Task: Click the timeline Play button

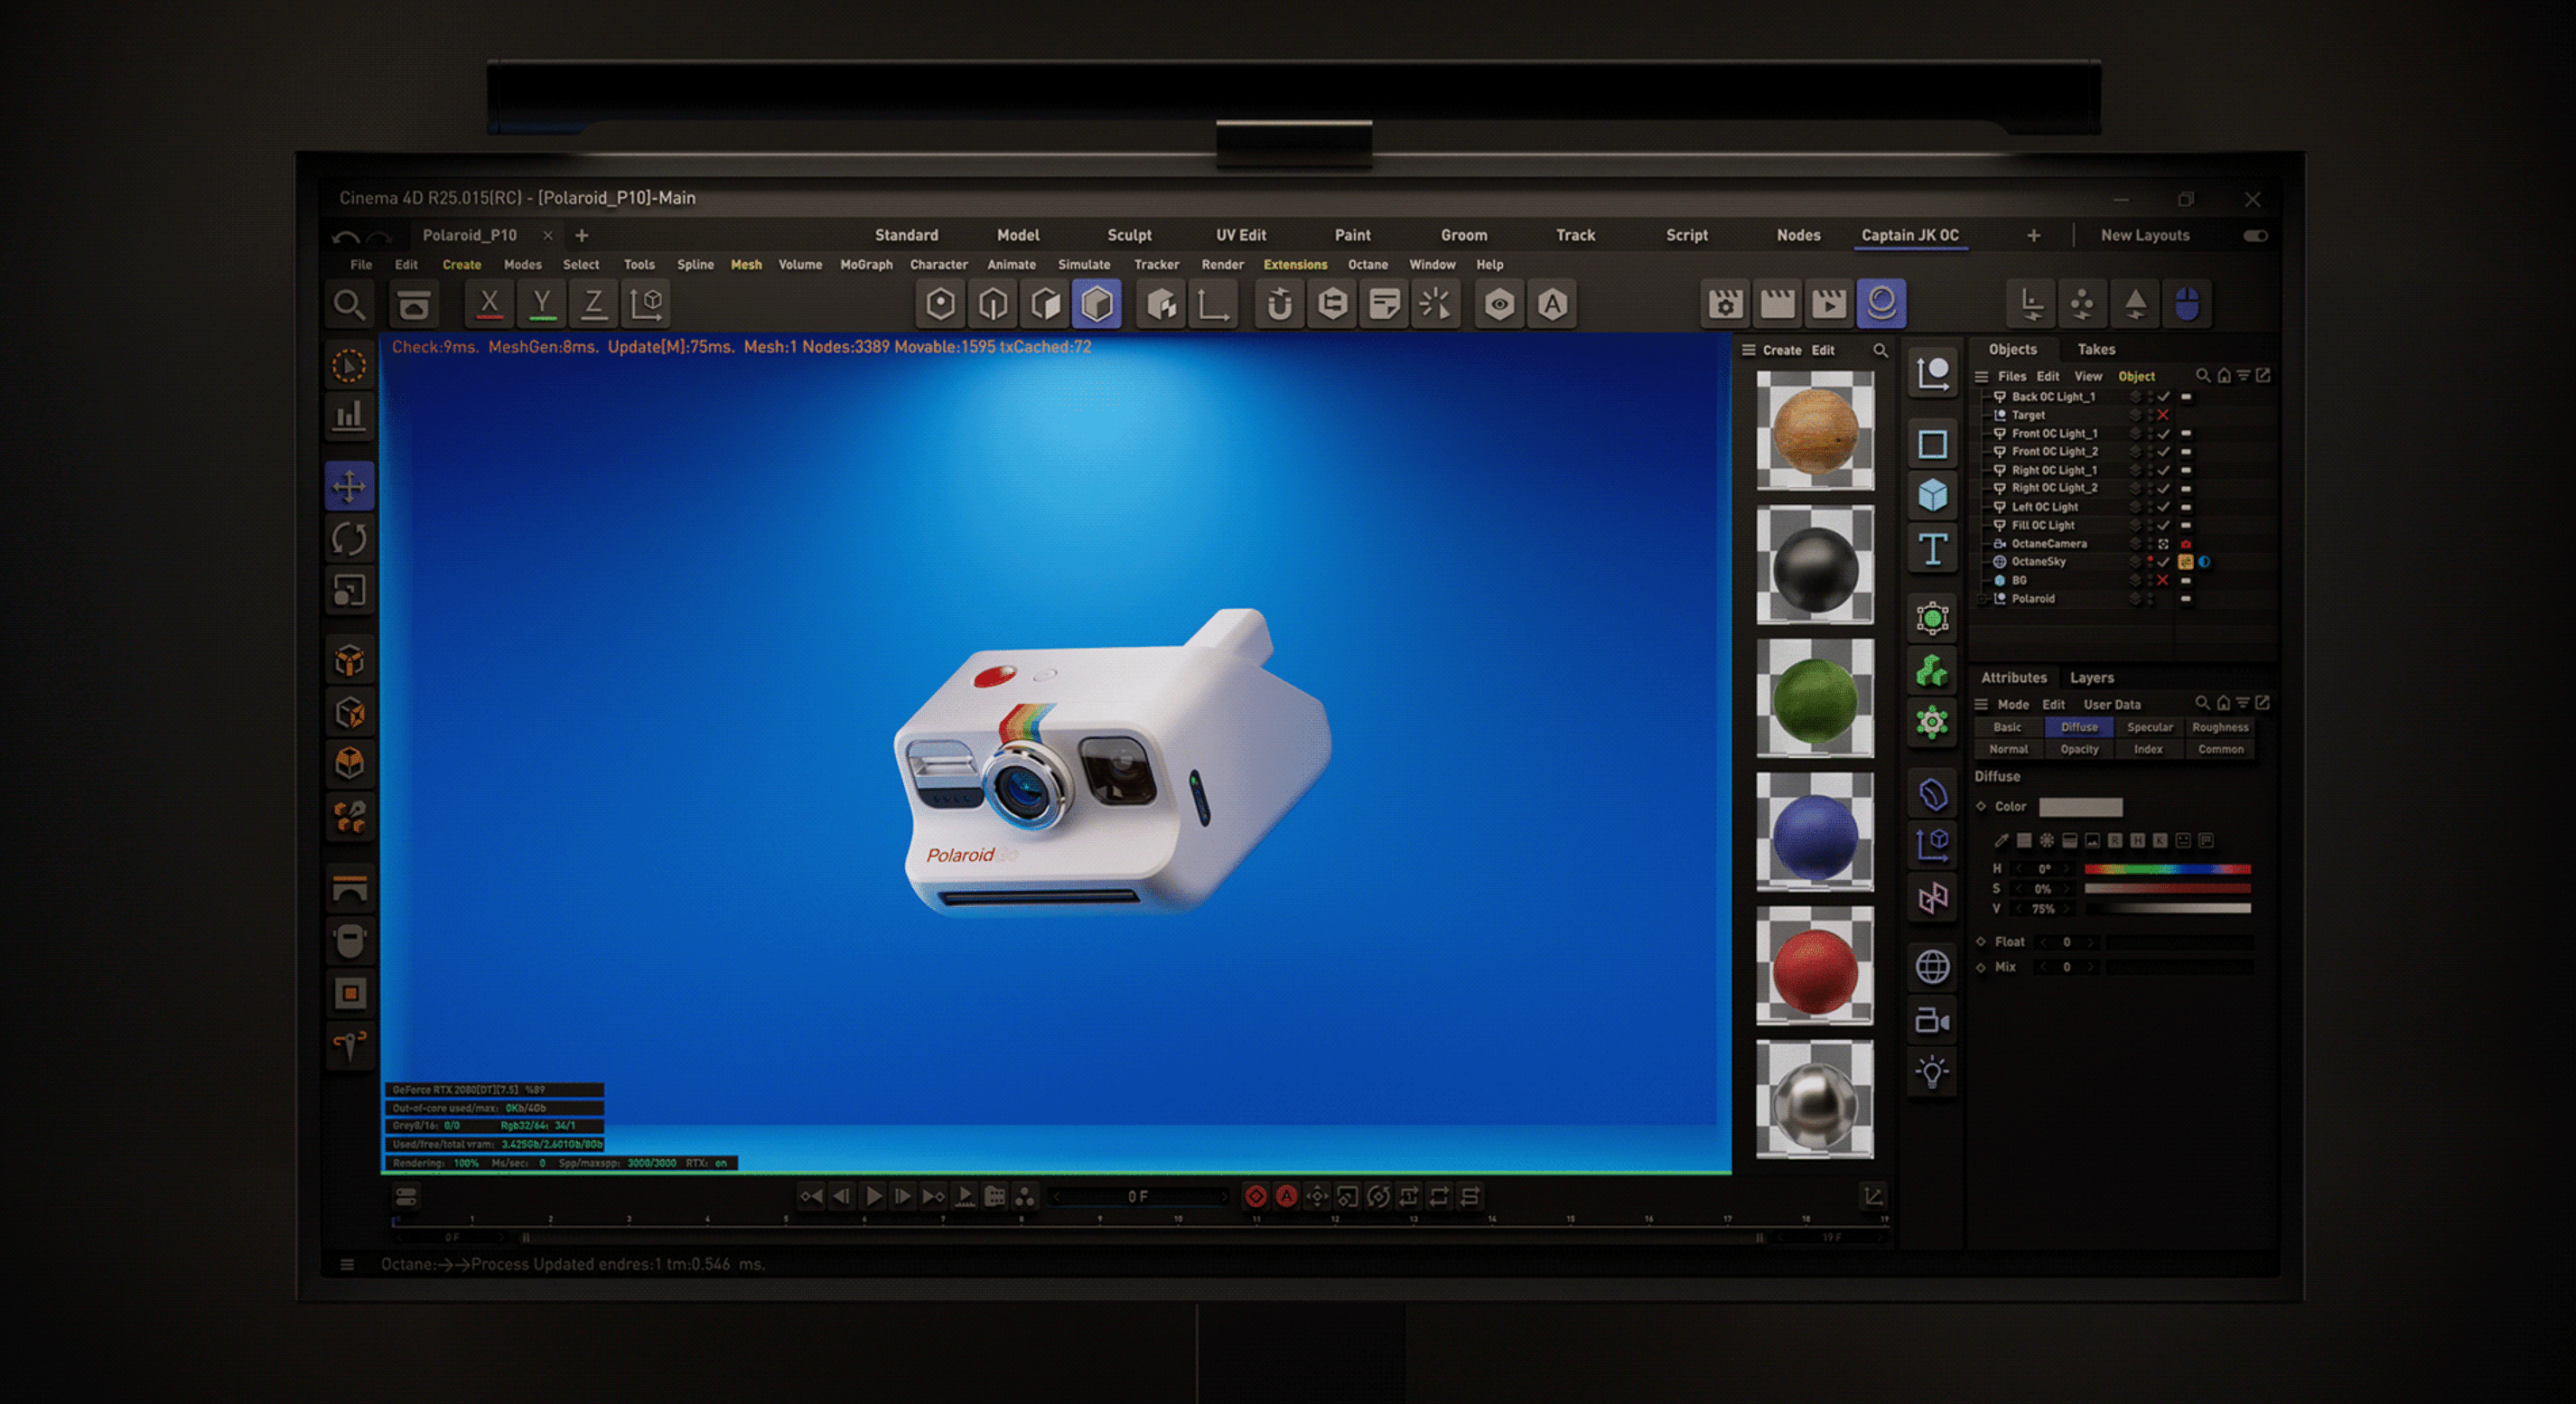Action: 873,1196
